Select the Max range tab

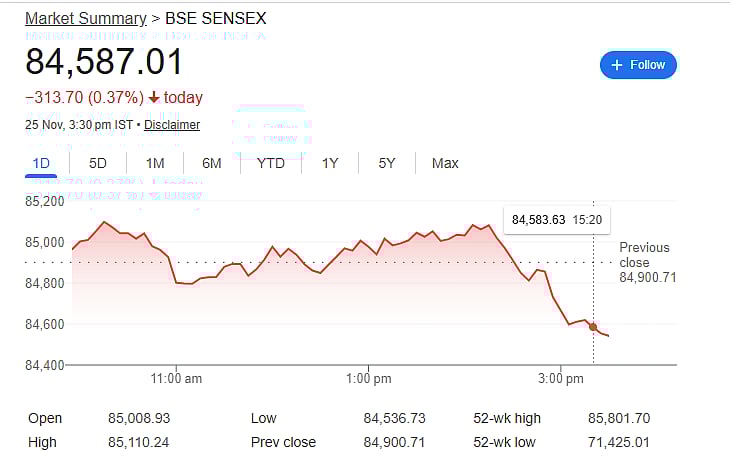(x=445, y=163)
